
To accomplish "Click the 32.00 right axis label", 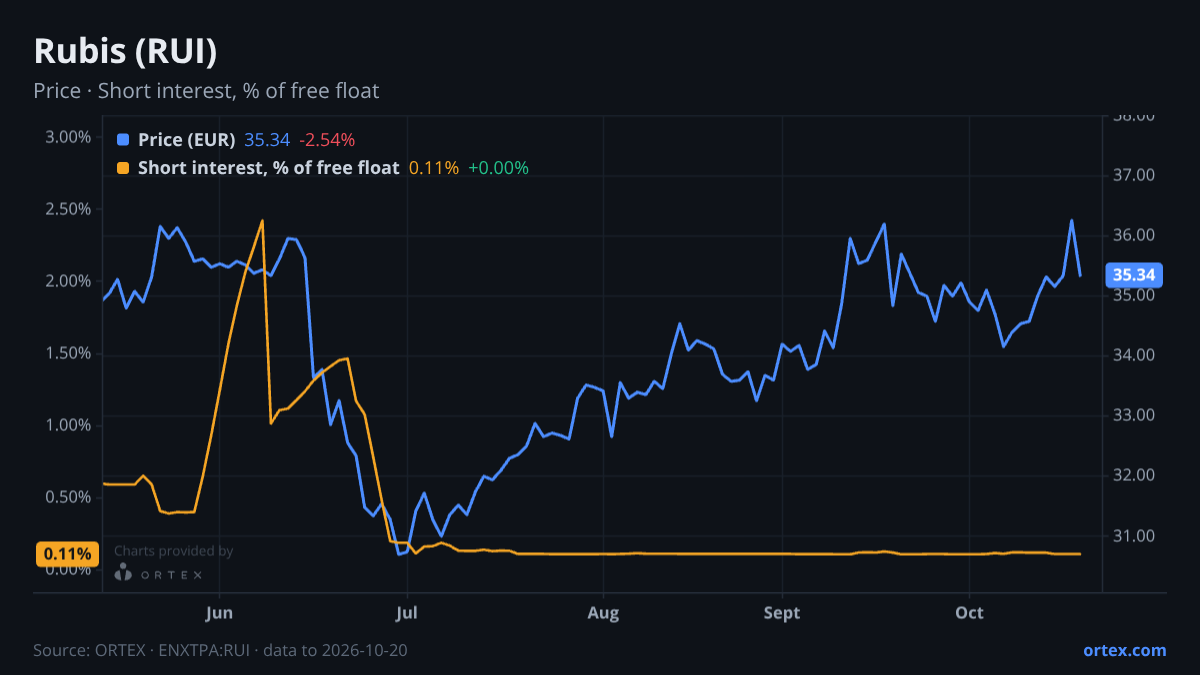I will tap(1133, 476).
